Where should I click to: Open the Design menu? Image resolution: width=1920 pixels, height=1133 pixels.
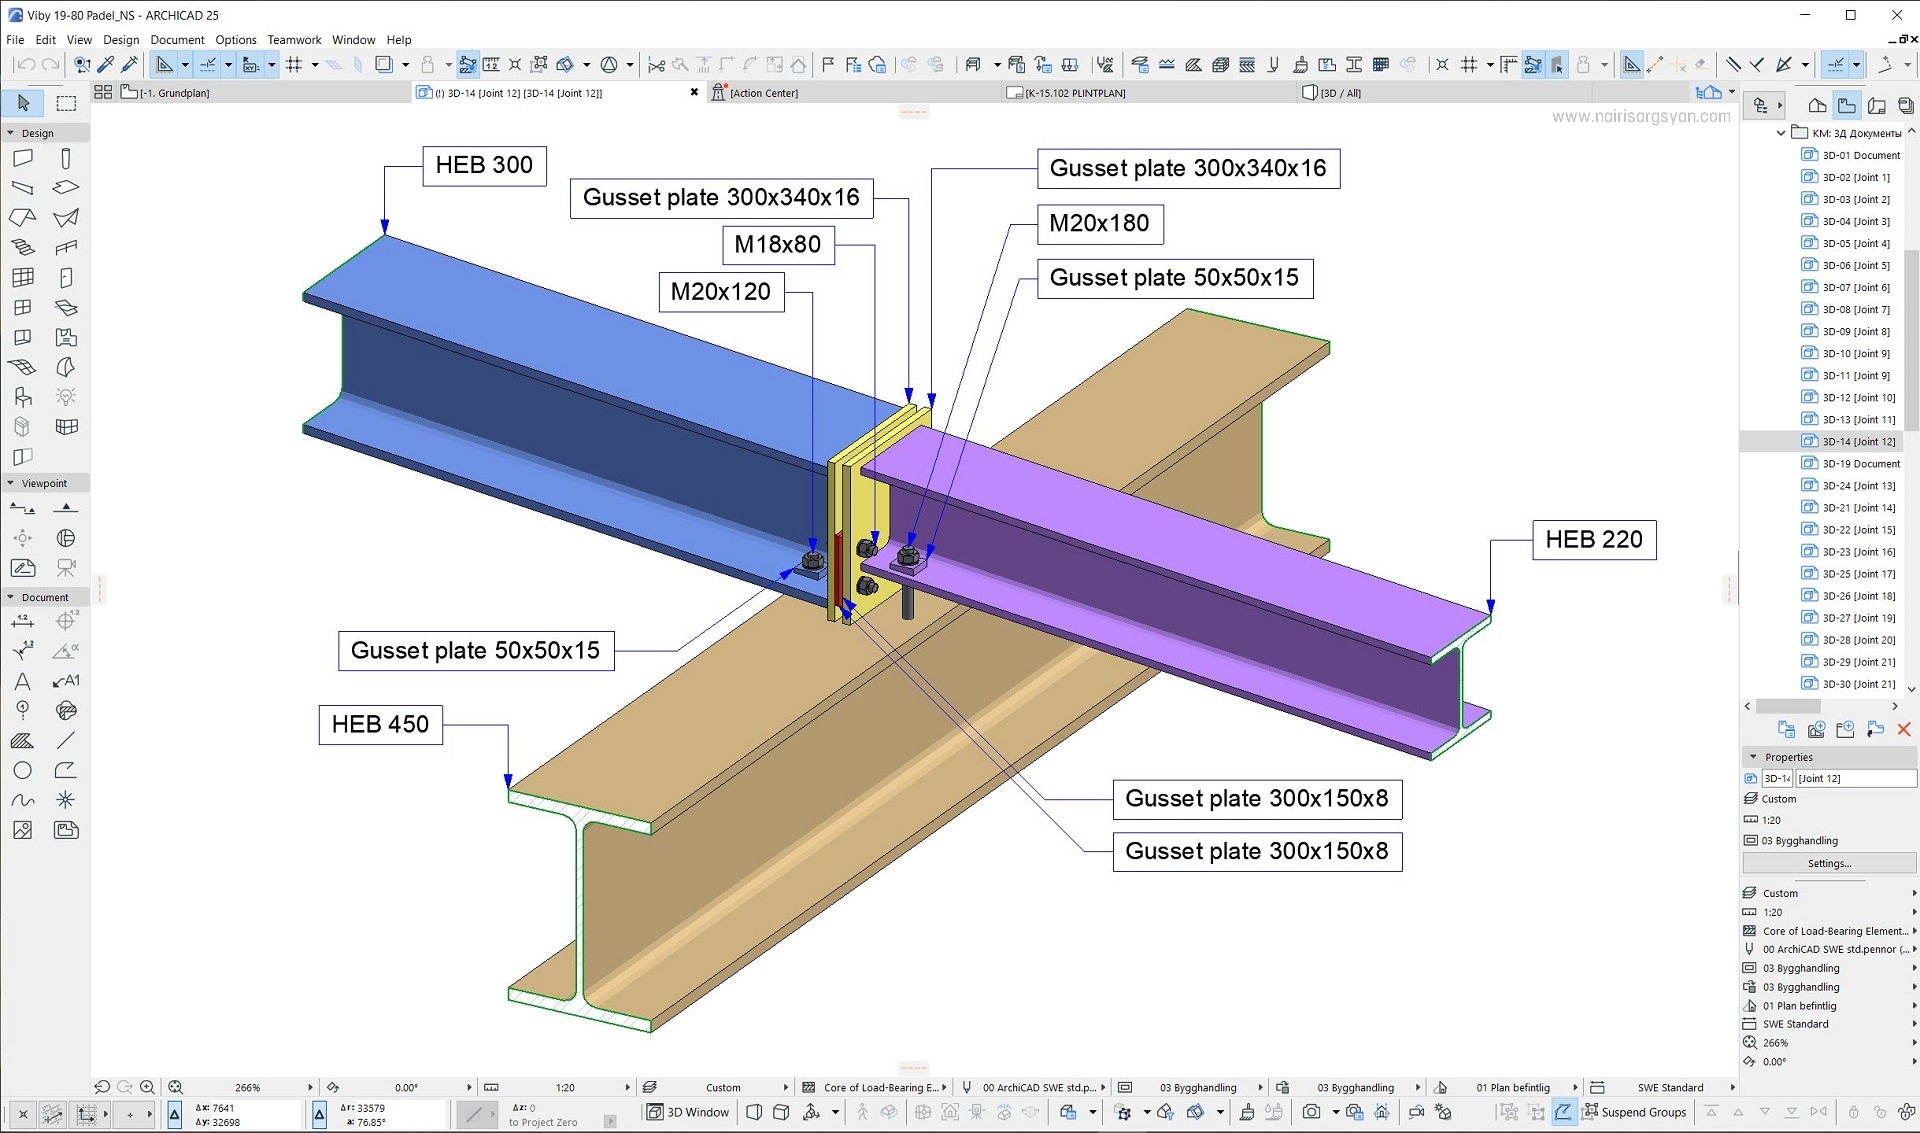click(x=120, y=39)
